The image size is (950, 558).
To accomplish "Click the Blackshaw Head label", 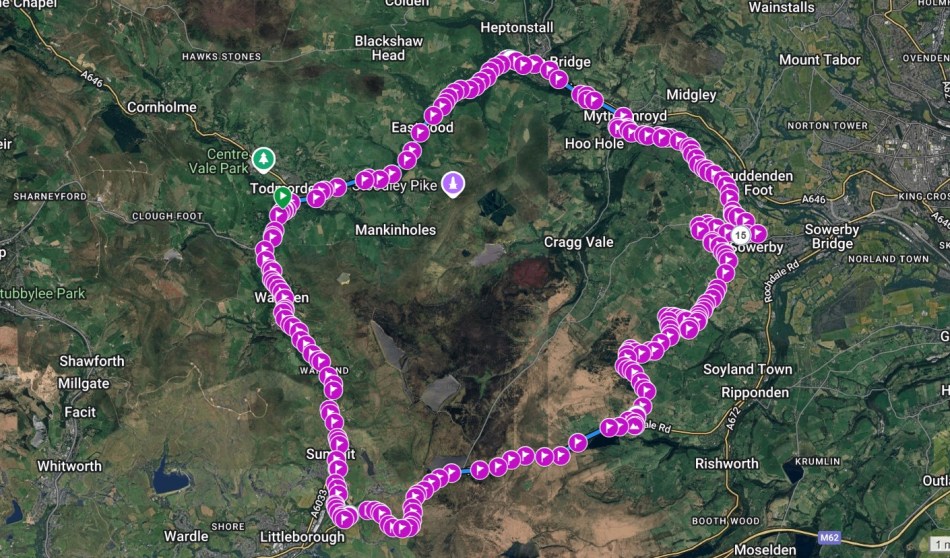I will [x=388, y=48].
